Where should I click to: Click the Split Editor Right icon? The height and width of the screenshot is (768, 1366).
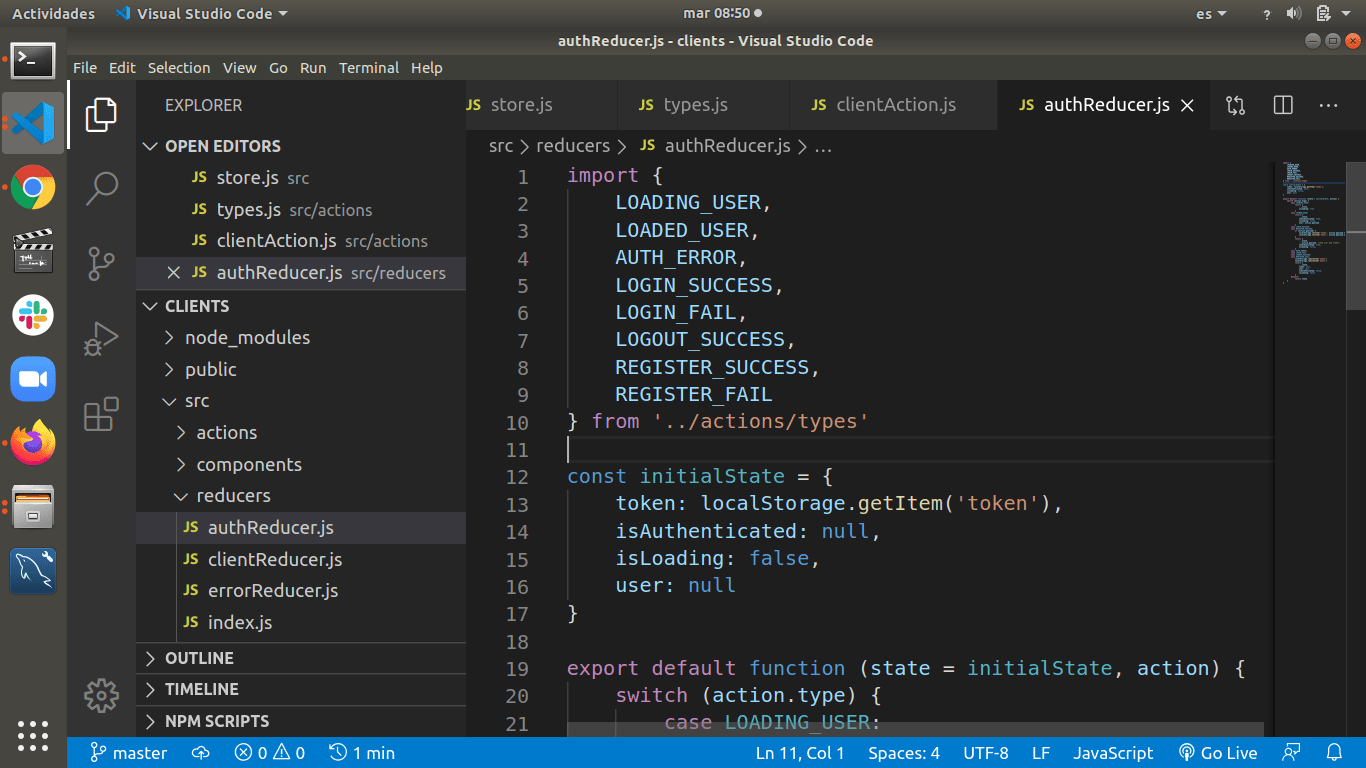point(1283,105)
